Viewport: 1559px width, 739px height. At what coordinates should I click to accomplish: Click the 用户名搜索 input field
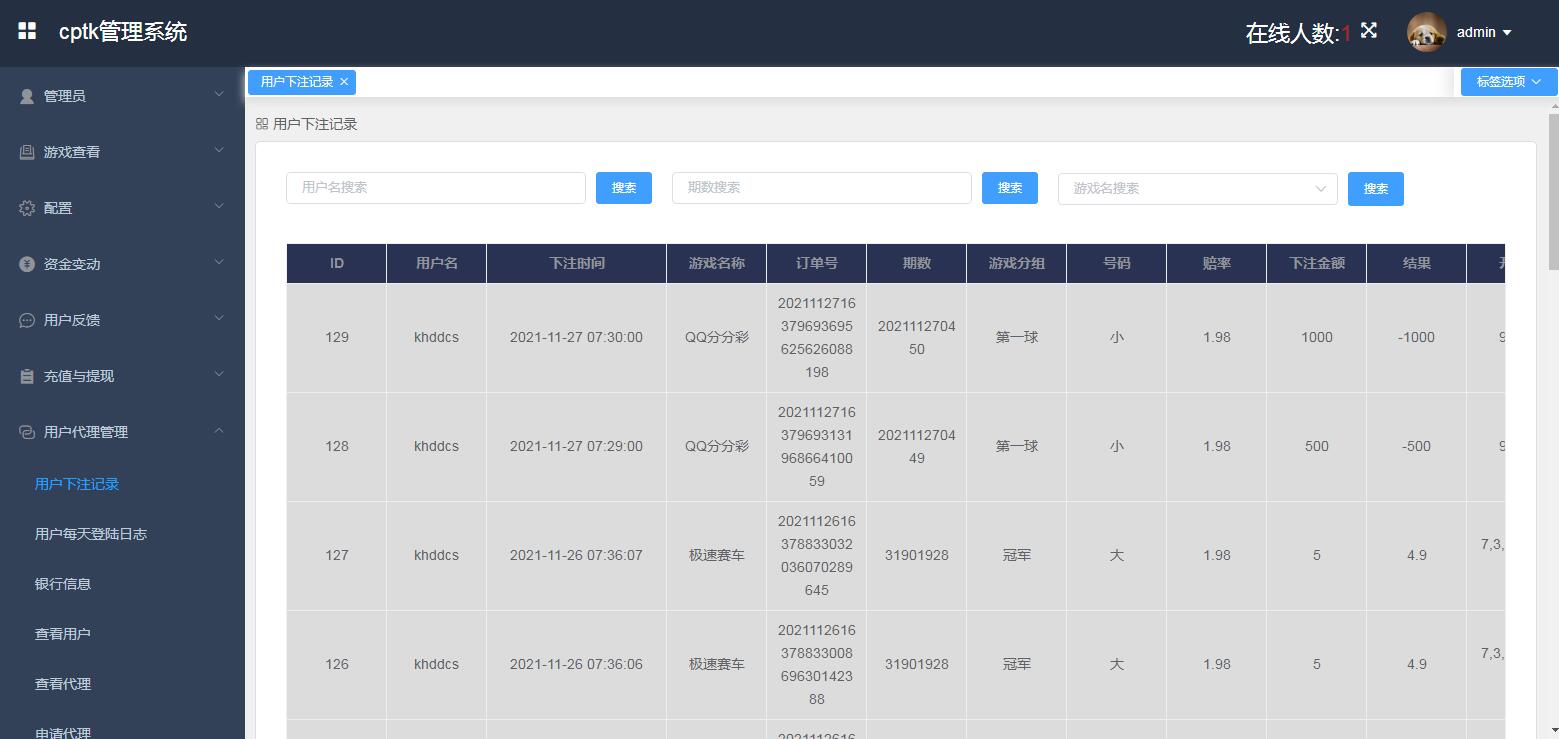[435, 188]
